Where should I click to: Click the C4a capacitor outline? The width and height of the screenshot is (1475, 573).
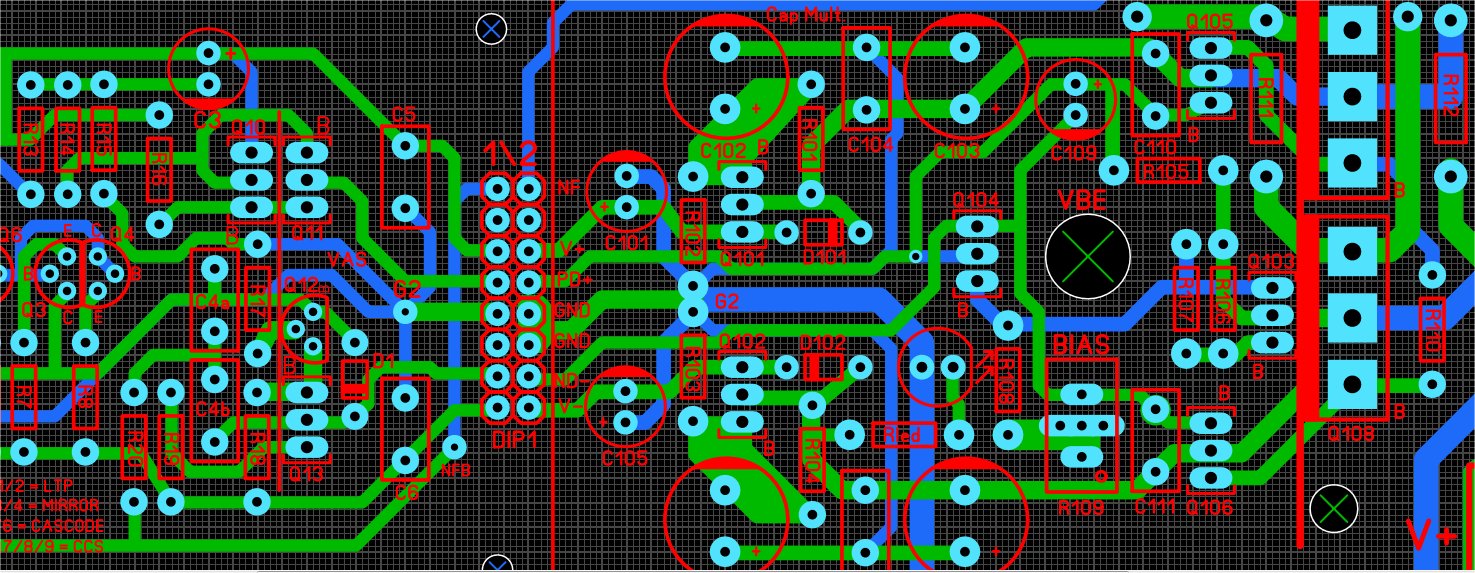click(x=214, y=300)
